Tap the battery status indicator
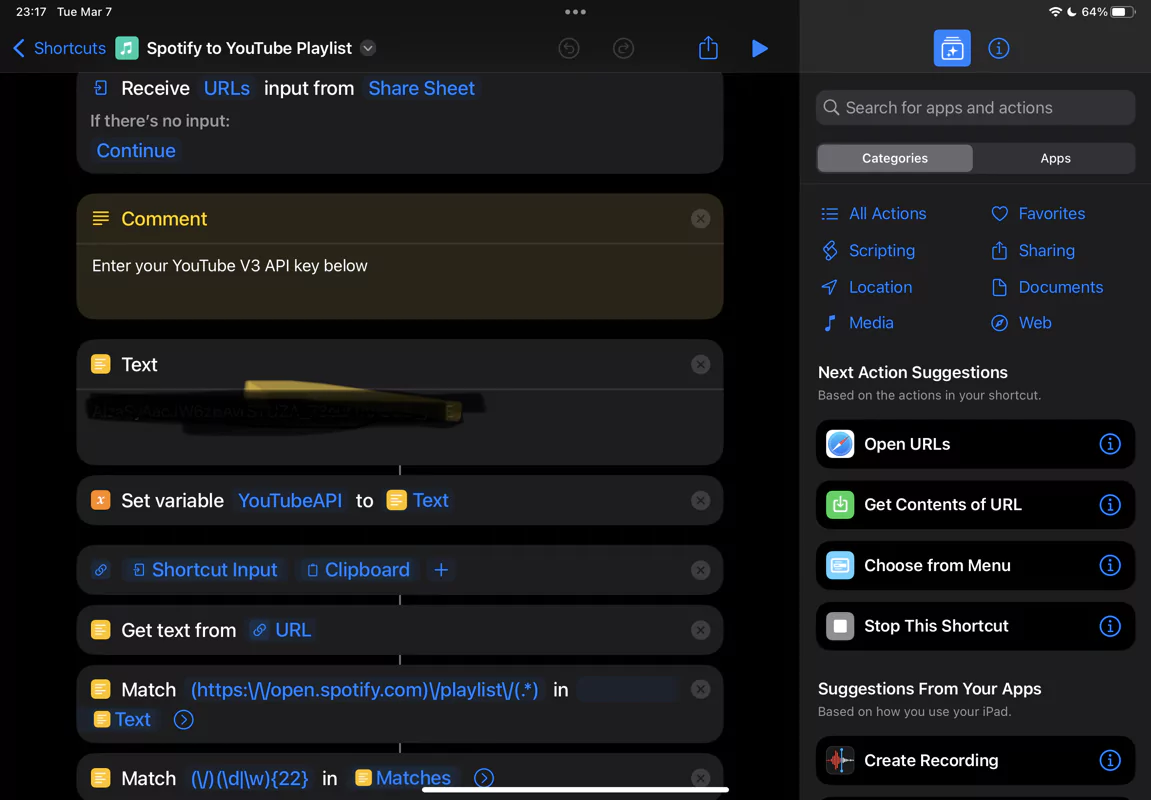1151x800 pixels. pos(1122,12)
